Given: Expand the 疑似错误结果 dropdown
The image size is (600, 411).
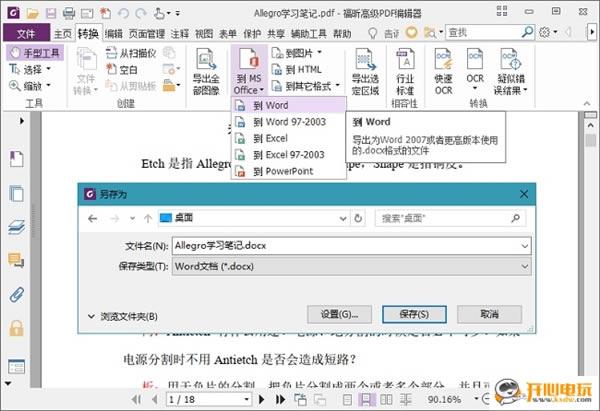Looking at the screenshot, I should pos(525,90).
